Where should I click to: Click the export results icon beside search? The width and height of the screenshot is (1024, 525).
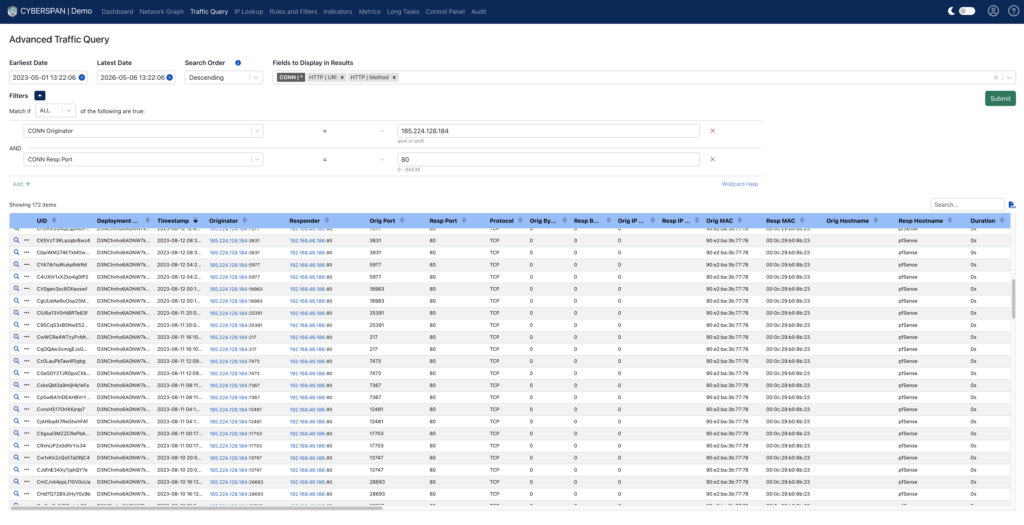pyautogui.click(x=1012, y=205)
